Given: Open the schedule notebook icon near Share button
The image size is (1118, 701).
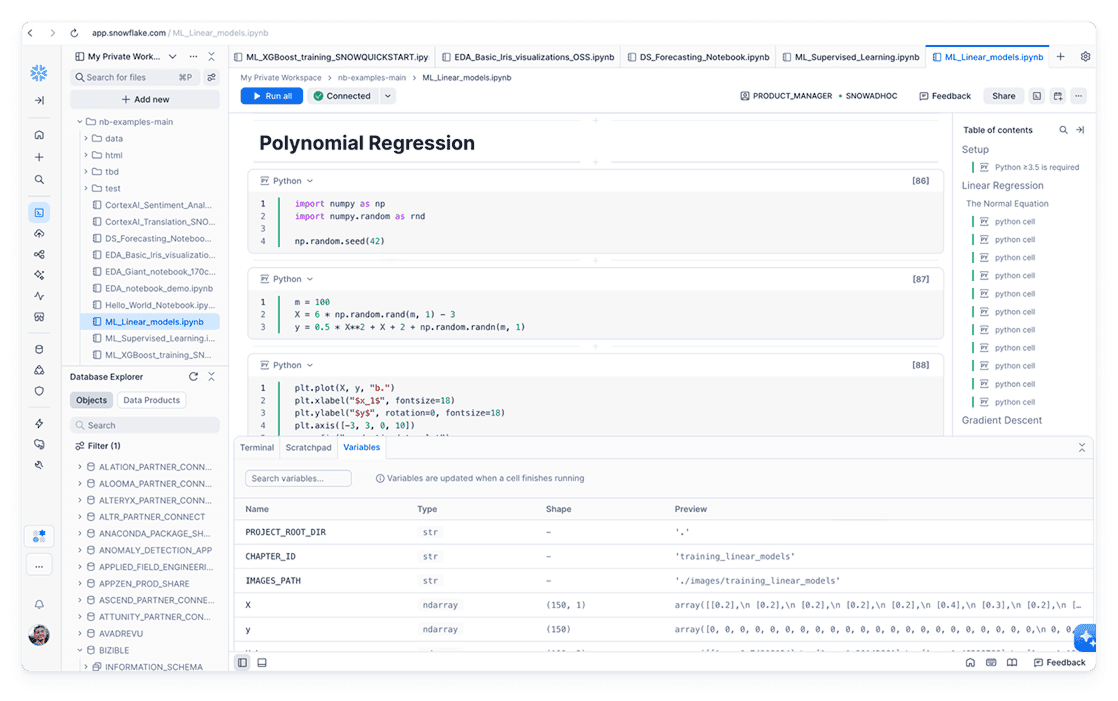Looking at the screenshot, I should coord(1057,95).
